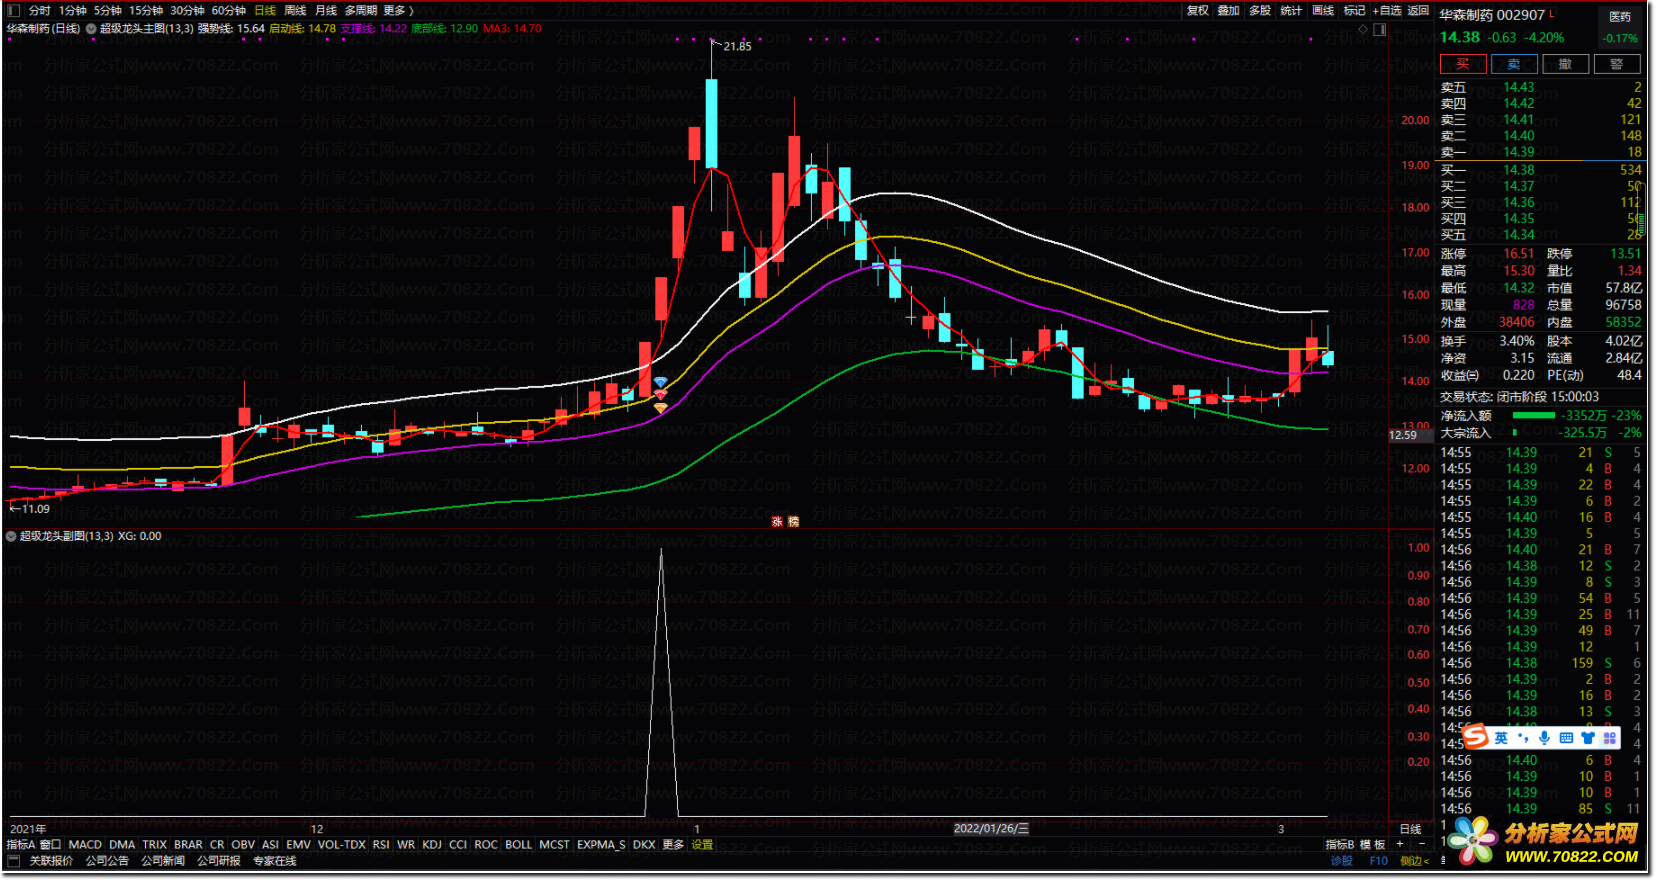
Task: Switch the sub-chart to MACD indicator
Action: point(85,846)
